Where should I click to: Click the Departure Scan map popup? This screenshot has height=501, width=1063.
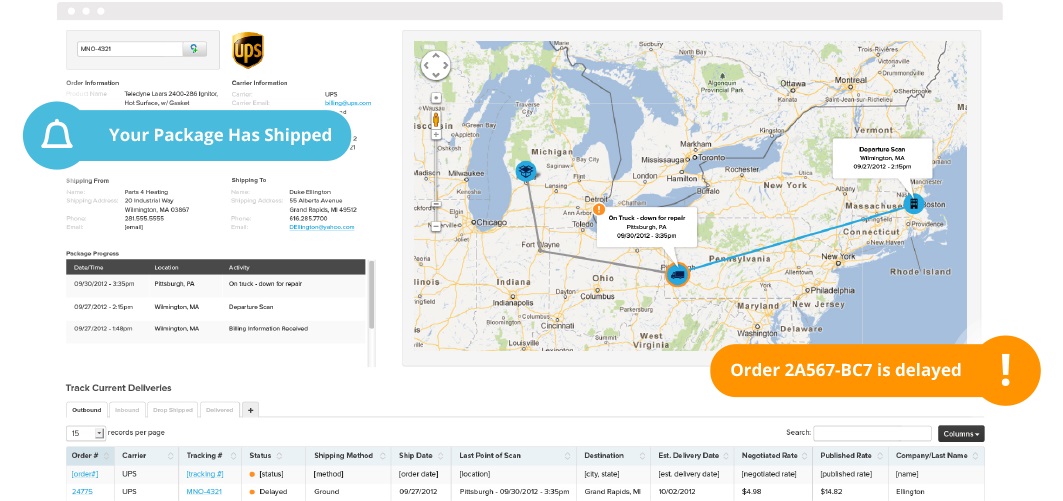click(x=881, y=157)
